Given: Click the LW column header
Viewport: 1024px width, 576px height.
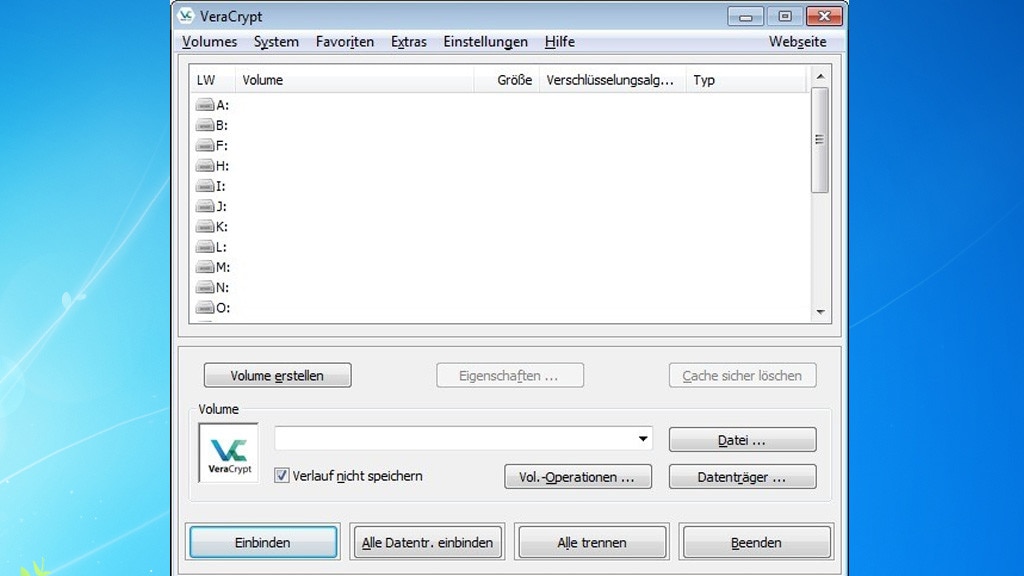Looking at the screenshot, I should click(212, 80).
